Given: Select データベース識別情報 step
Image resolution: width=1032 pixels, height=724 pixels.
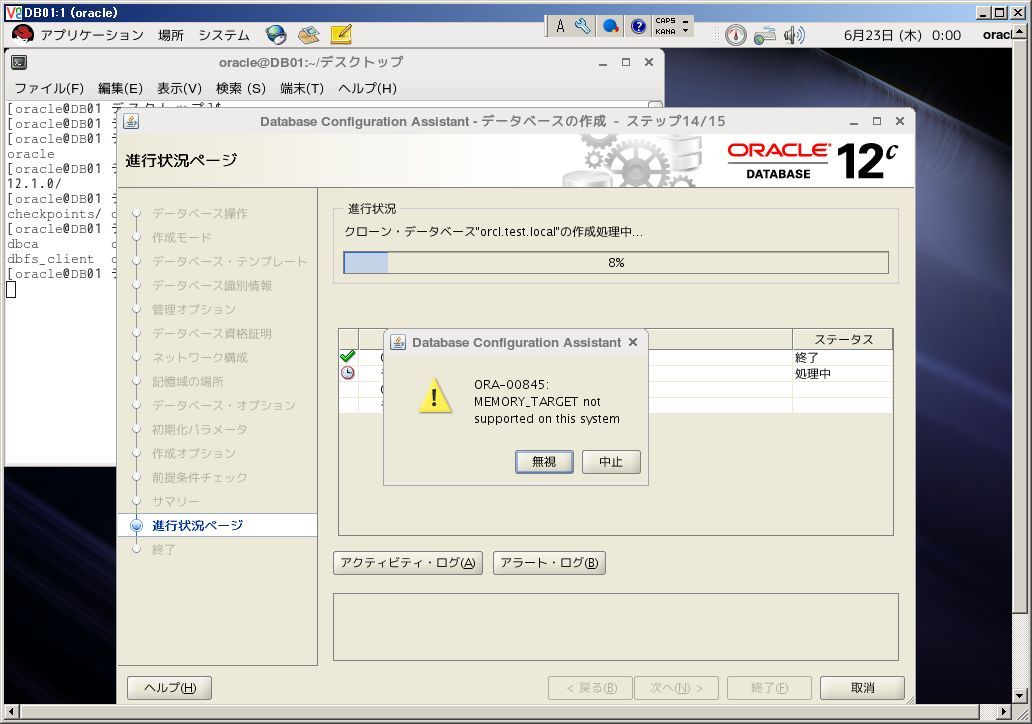Looking at the screenshot, I should point(212,286).
